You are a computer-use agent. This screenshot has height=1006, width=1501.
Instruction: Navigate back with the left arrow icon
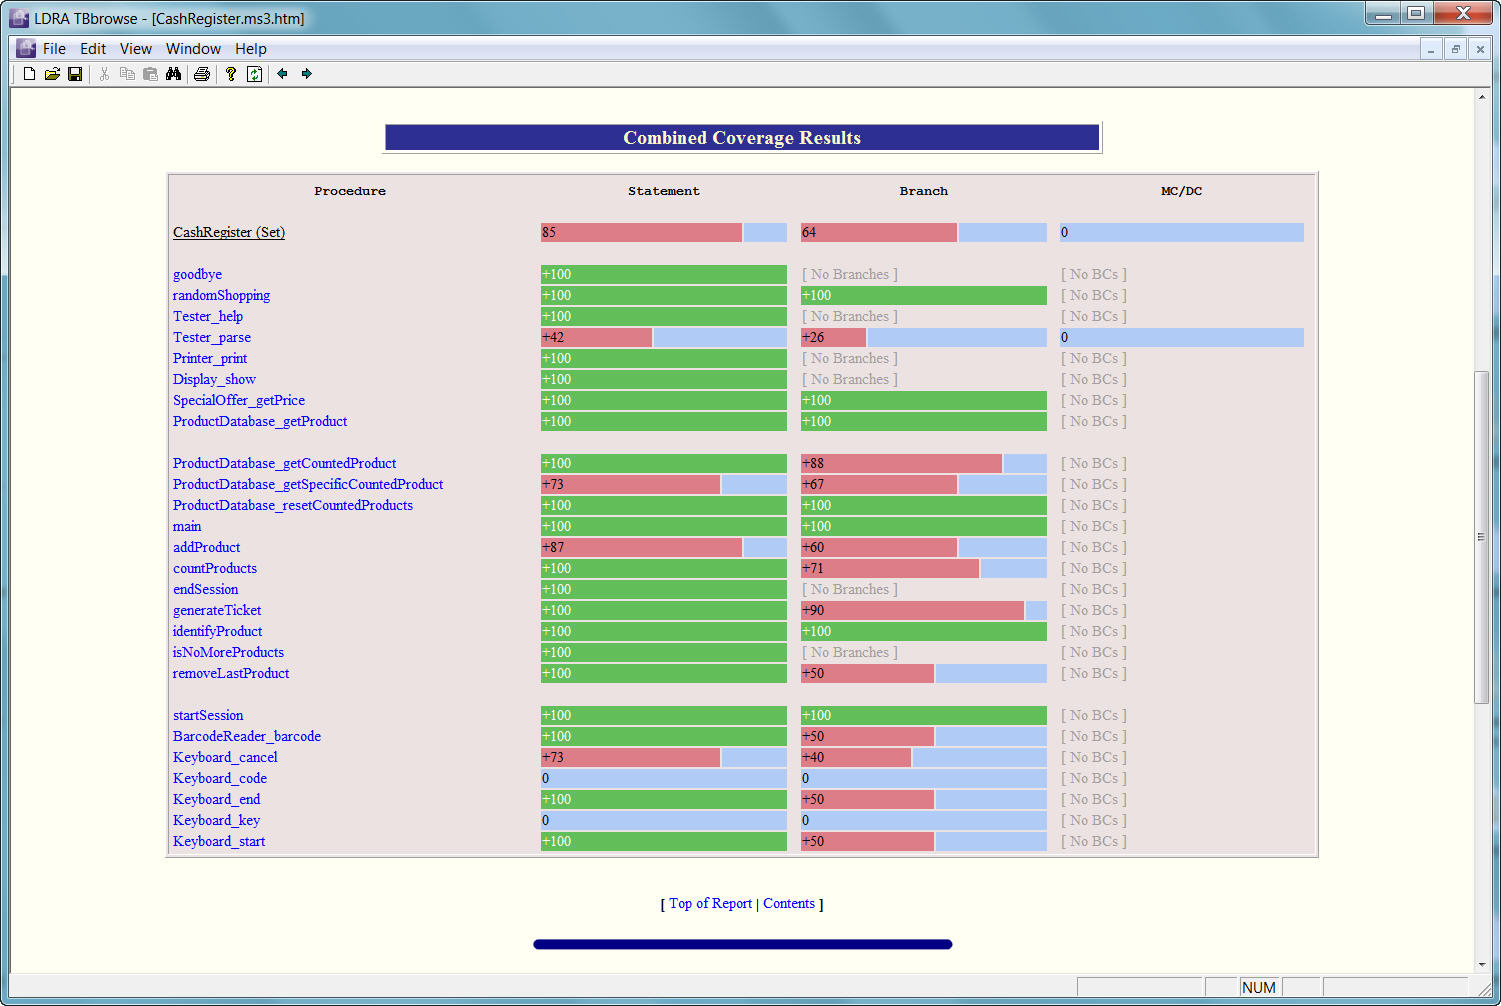[283, 74]
